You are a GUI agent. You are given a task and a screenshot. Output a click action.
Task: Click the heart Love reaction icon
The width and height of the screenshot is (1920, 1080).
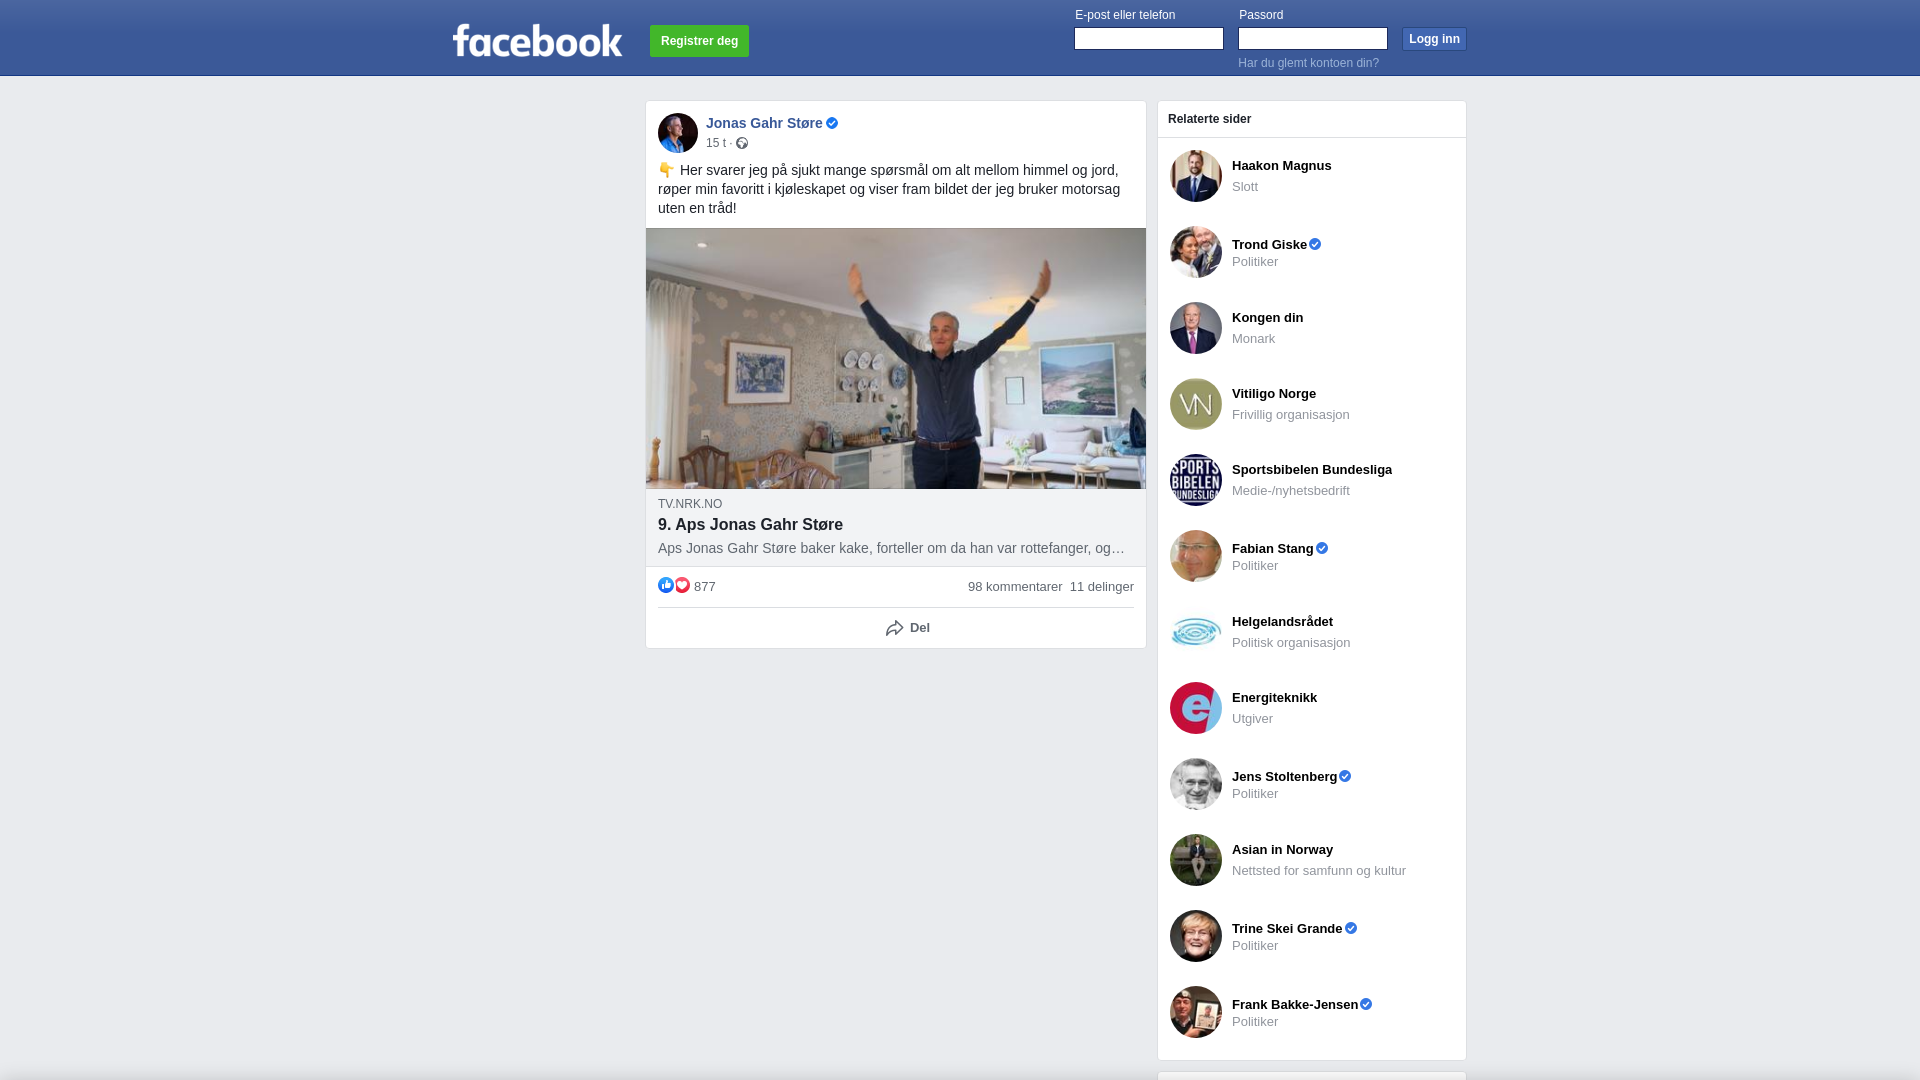(682, 585)
